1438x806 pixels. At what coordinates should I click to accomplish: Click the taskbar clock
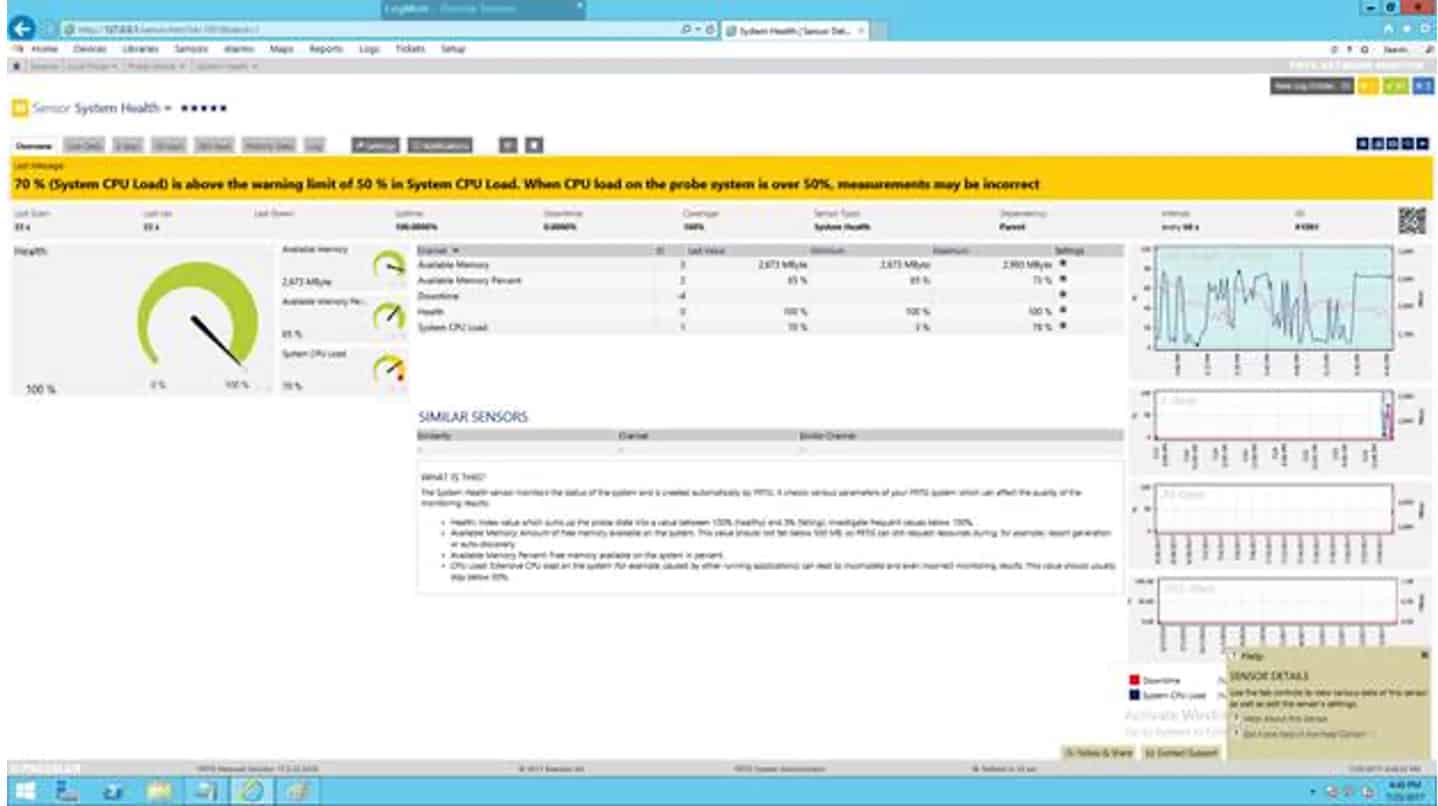1407,791
